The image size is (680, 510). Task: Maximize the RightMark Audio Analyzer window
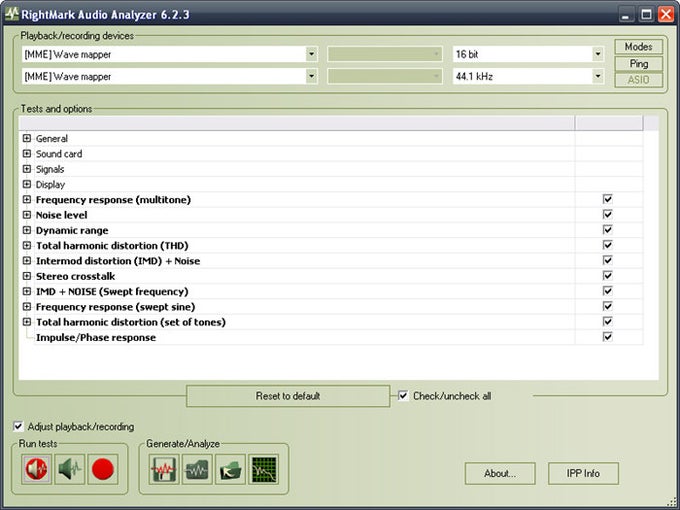point(646,14)
